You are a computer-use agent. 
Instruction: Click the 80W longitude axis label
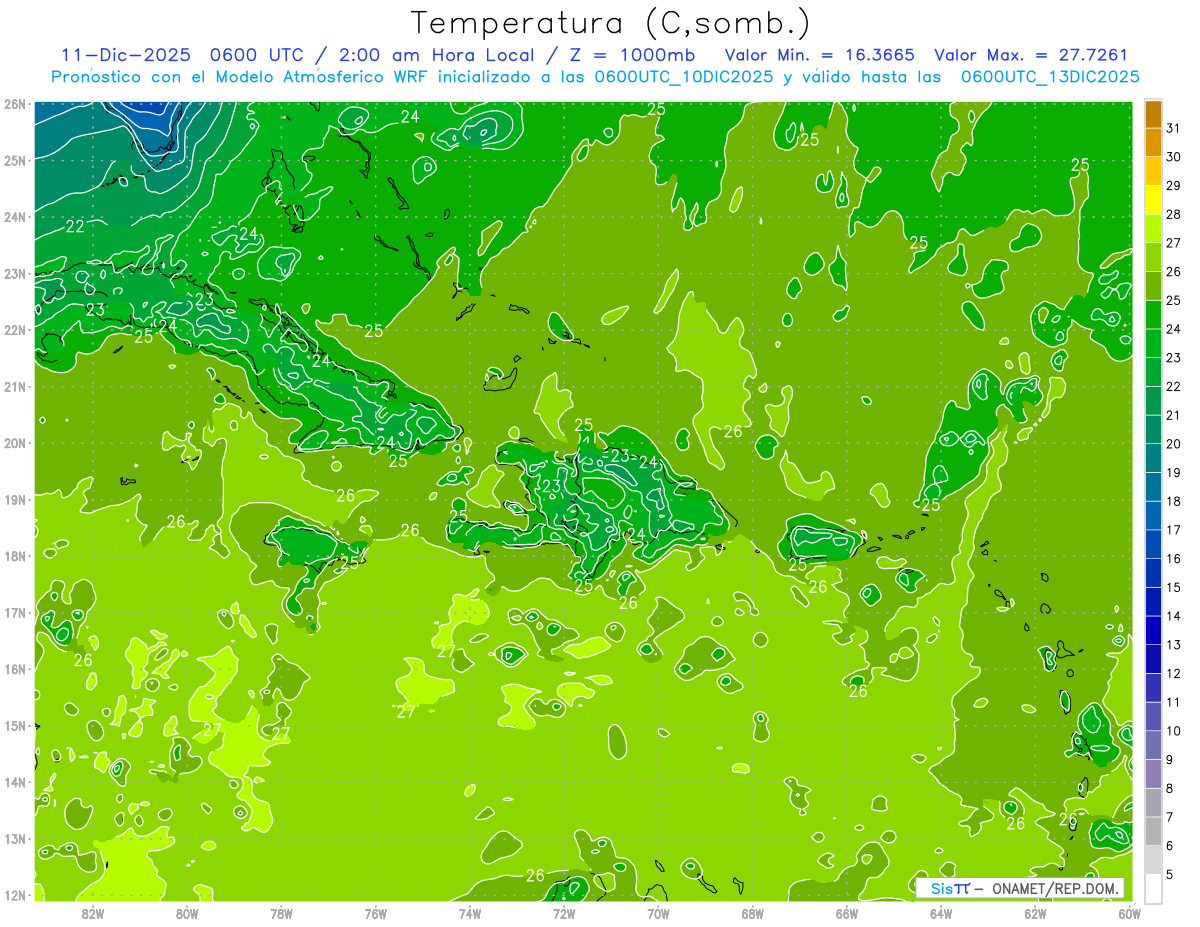pyautogui.click(x=187, y=912)
